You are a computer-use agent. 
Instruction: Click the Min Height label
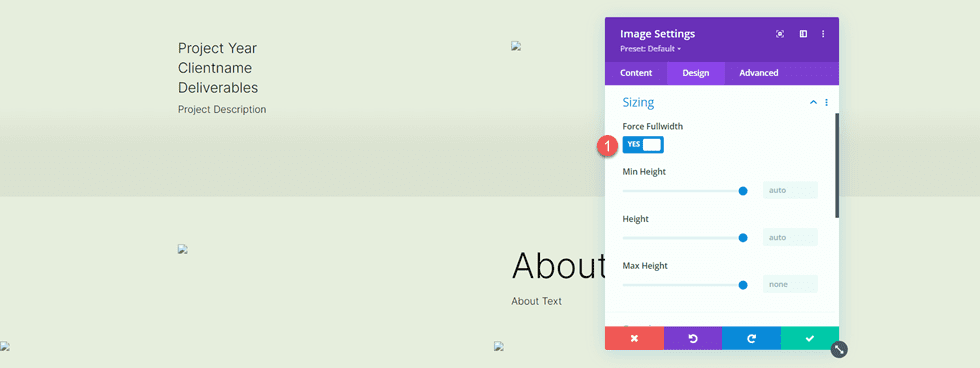click(644, 172)
